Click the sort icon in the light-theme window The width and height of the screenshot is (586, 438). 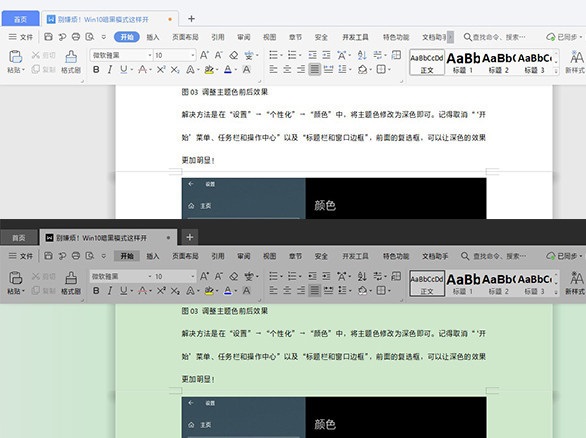[362, 55]
